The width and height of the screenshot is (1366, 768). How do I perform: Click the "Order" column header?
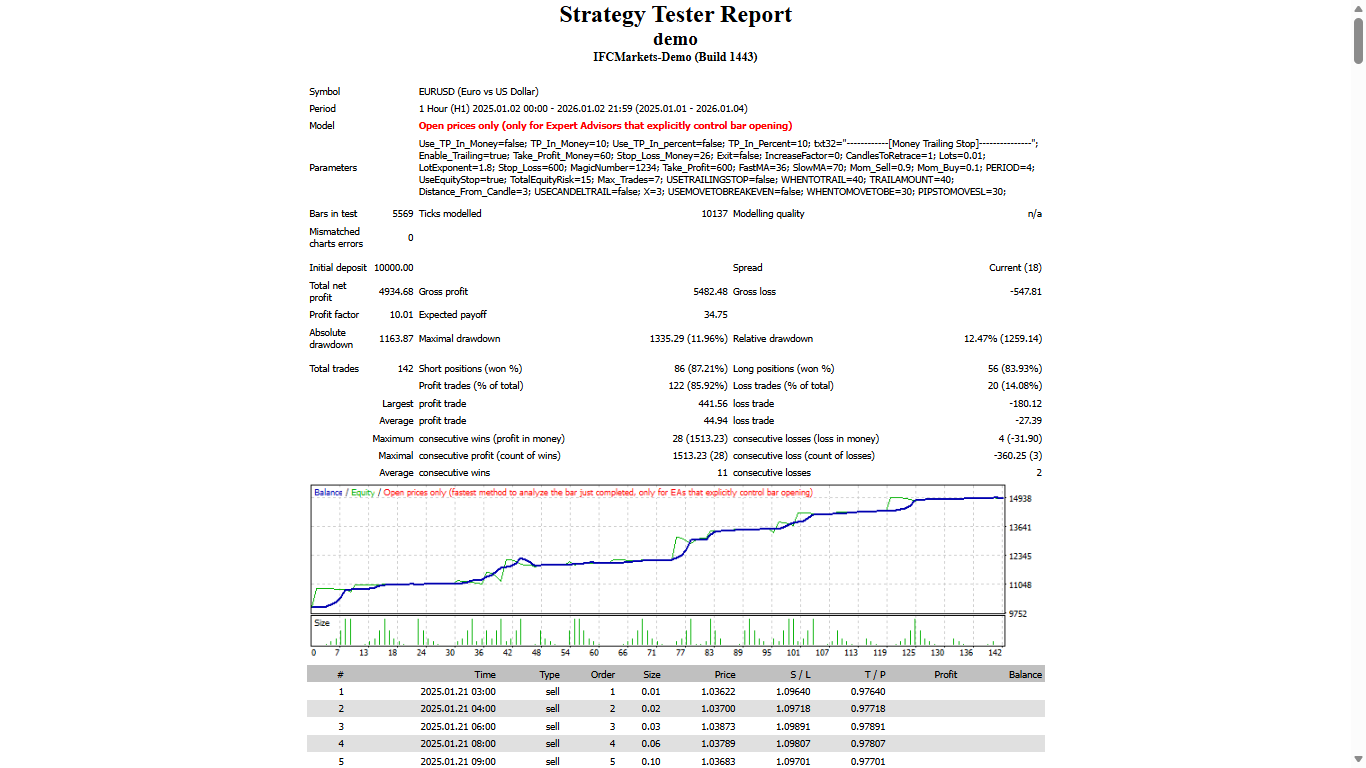(x=603, y=675)
